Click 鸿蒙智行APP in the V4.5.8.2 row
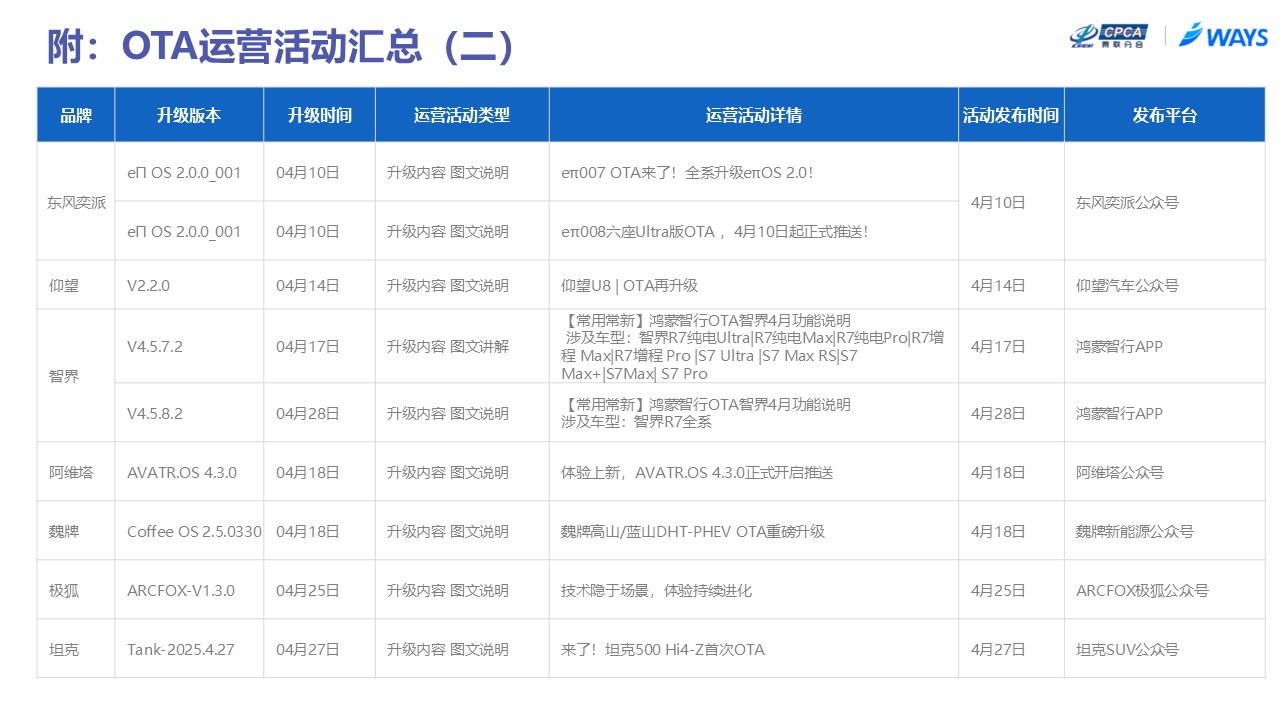This screenshot has width=1280, height=720. [x=1119, y=413]
